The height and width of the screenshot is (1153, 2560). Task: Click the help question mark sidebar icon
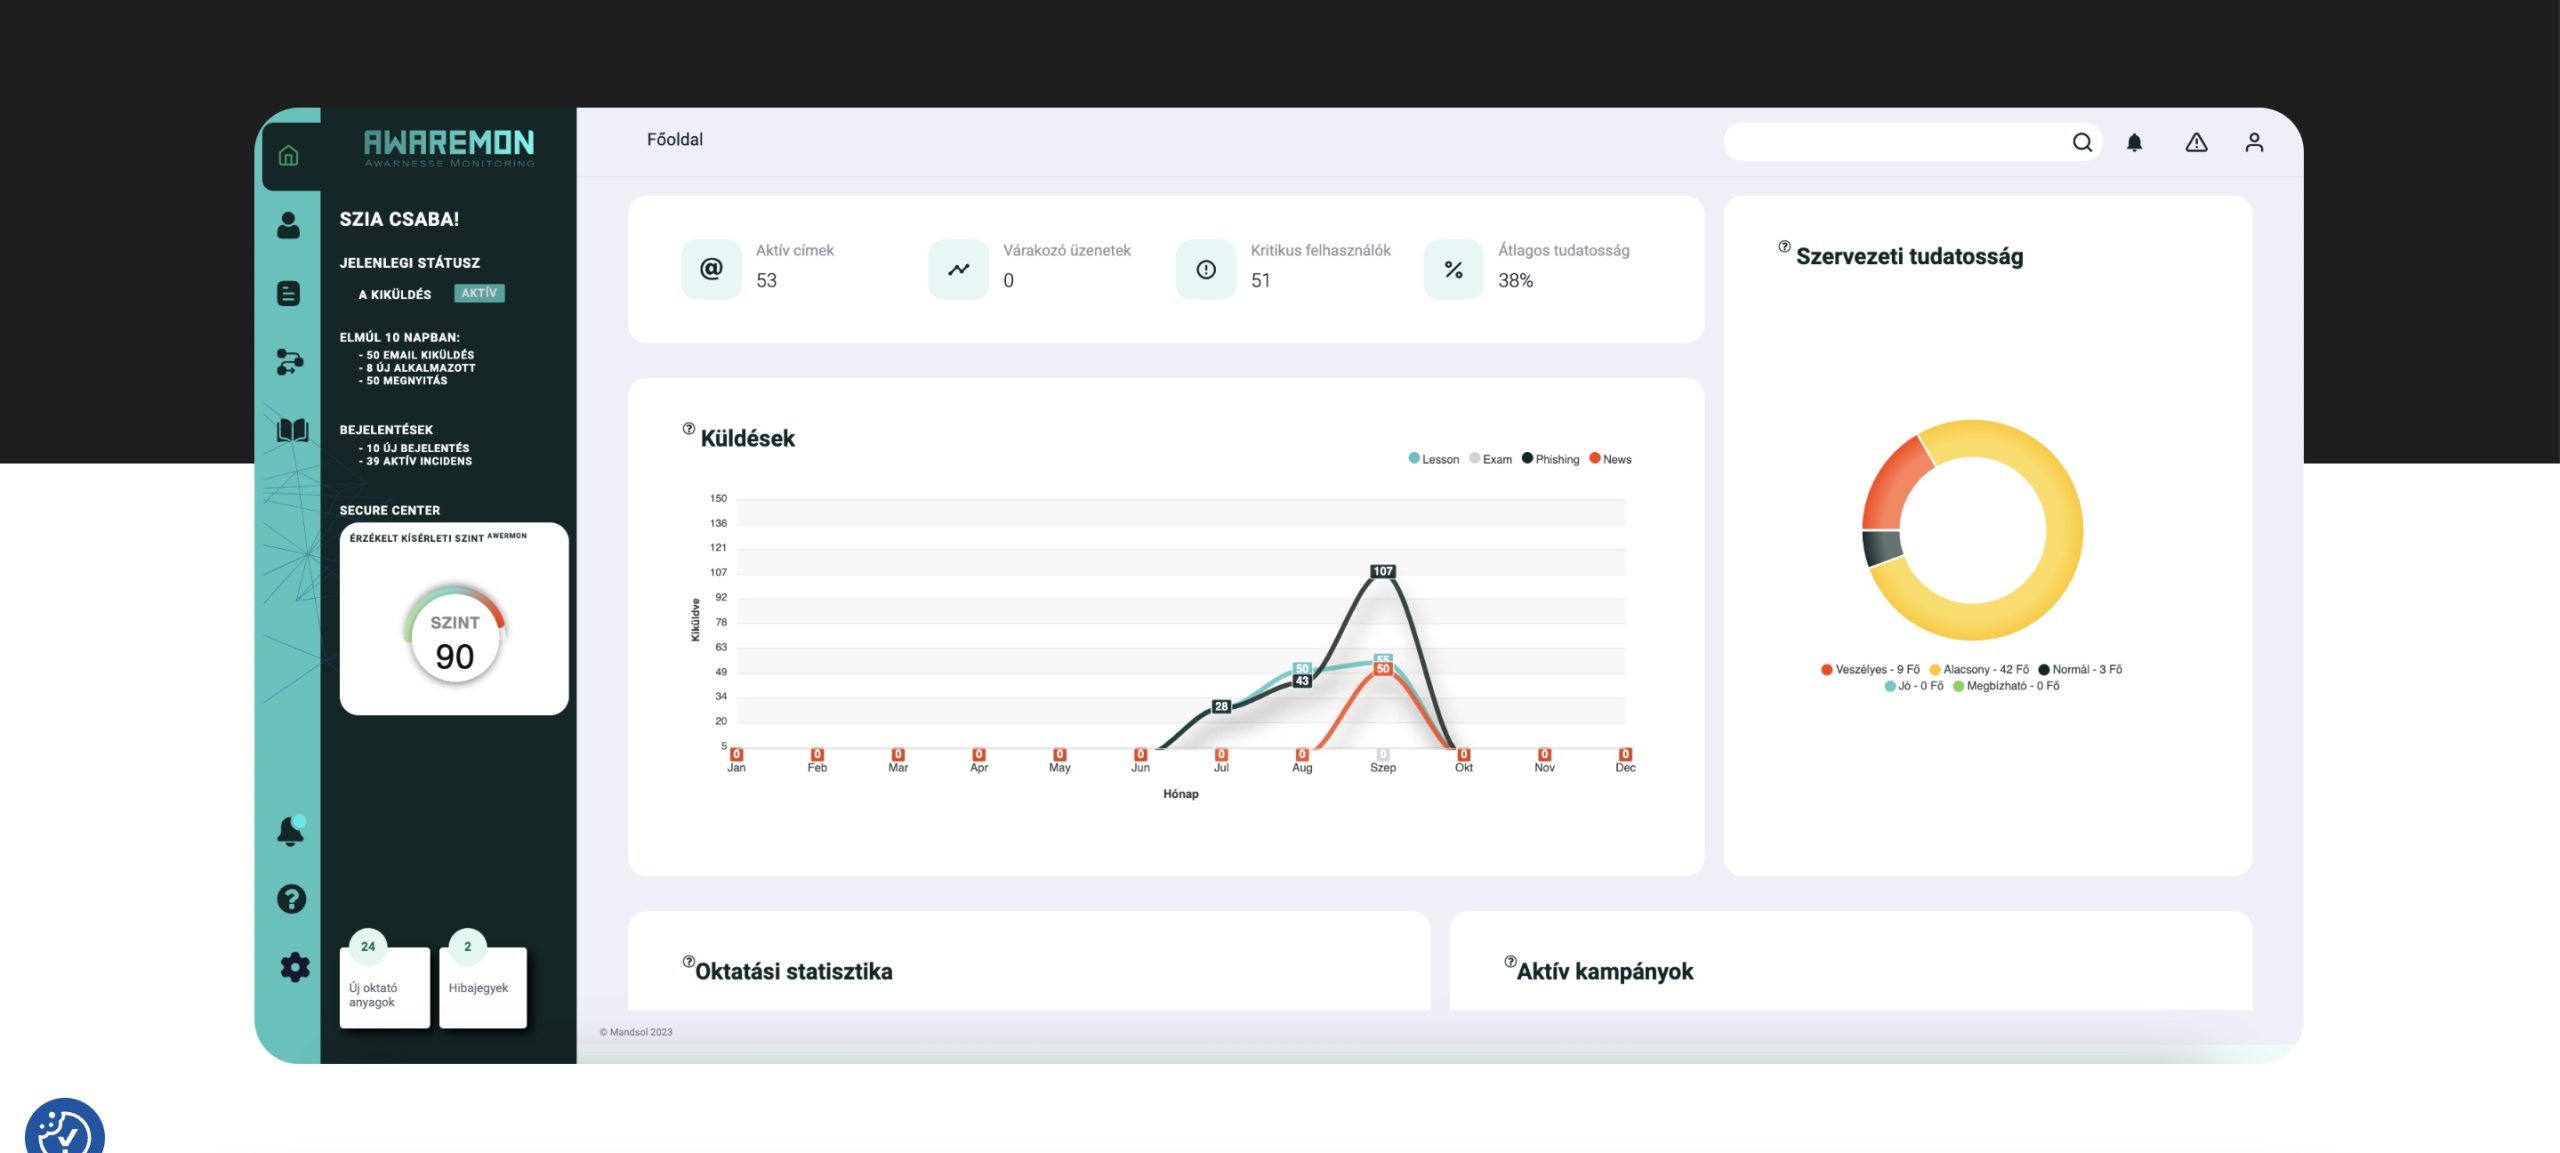pos(291,899)
